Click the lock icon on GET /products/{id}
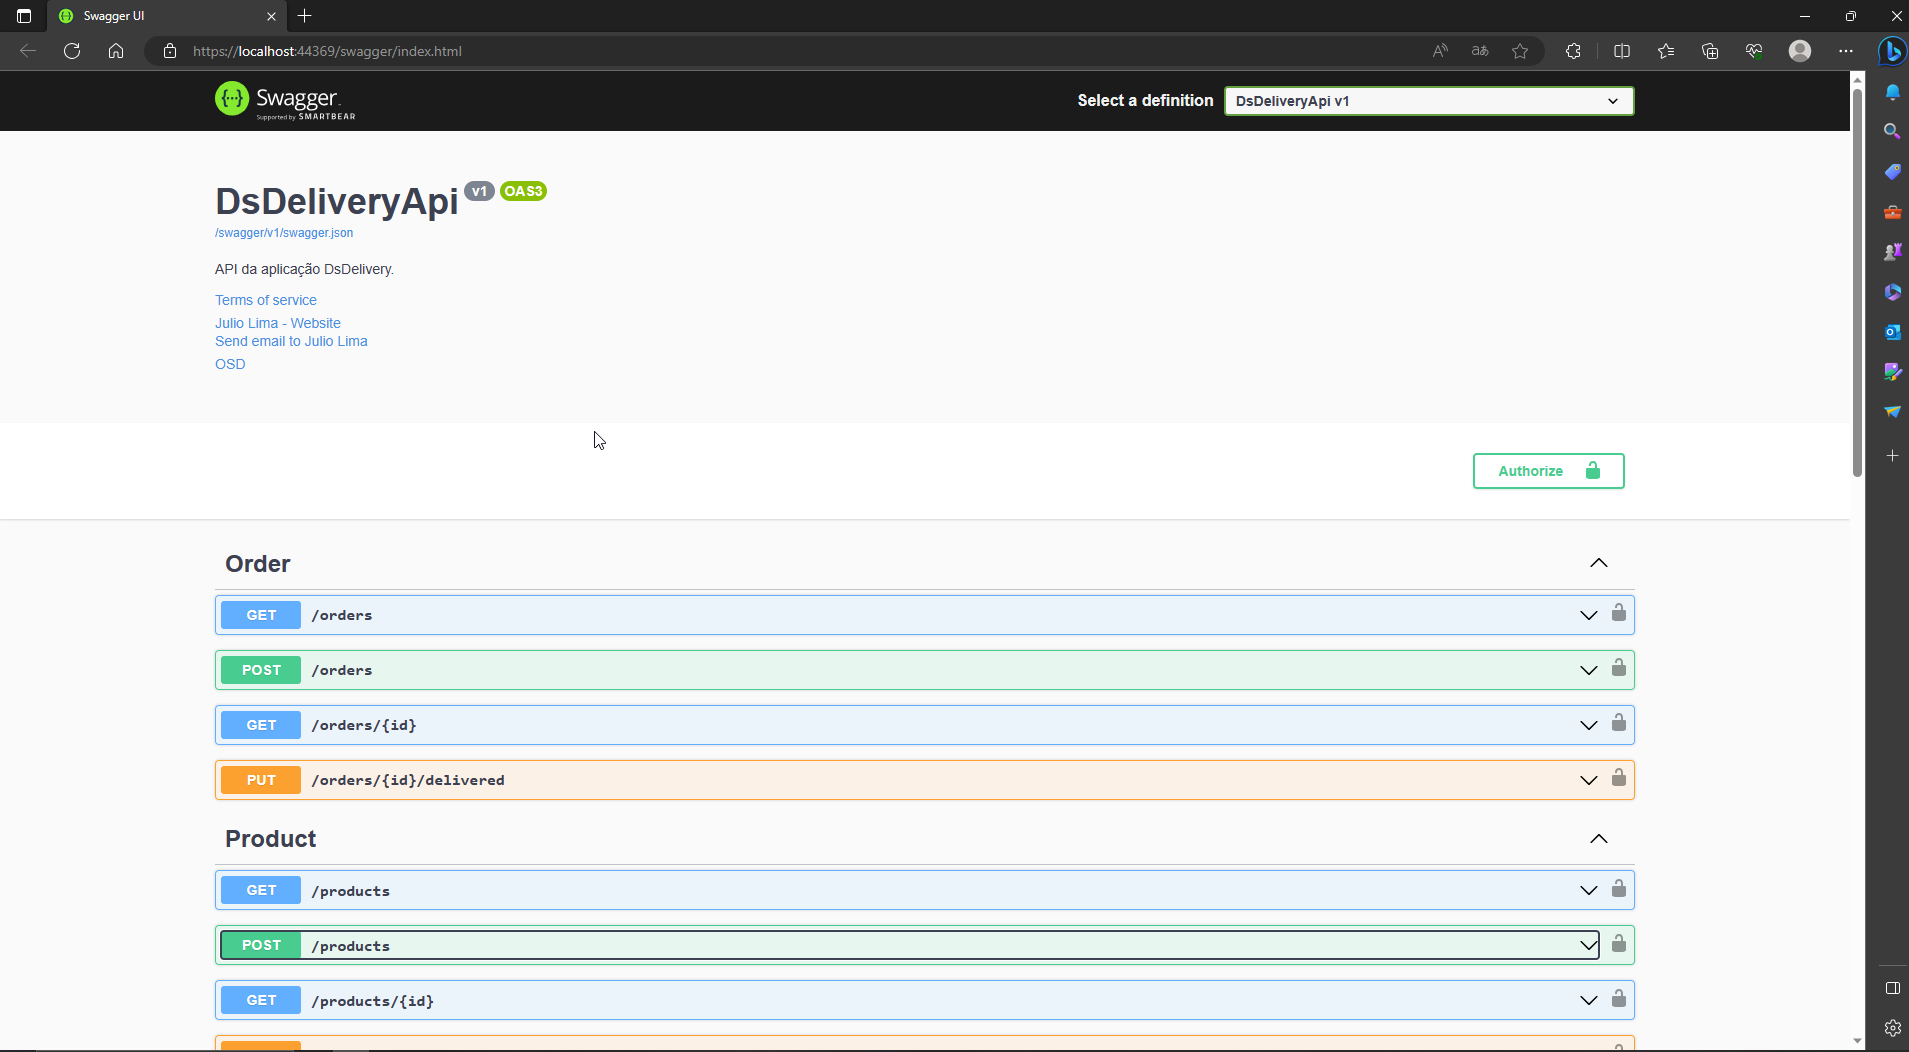Screen dimensions: 1909x1052 coord(1618,999)
